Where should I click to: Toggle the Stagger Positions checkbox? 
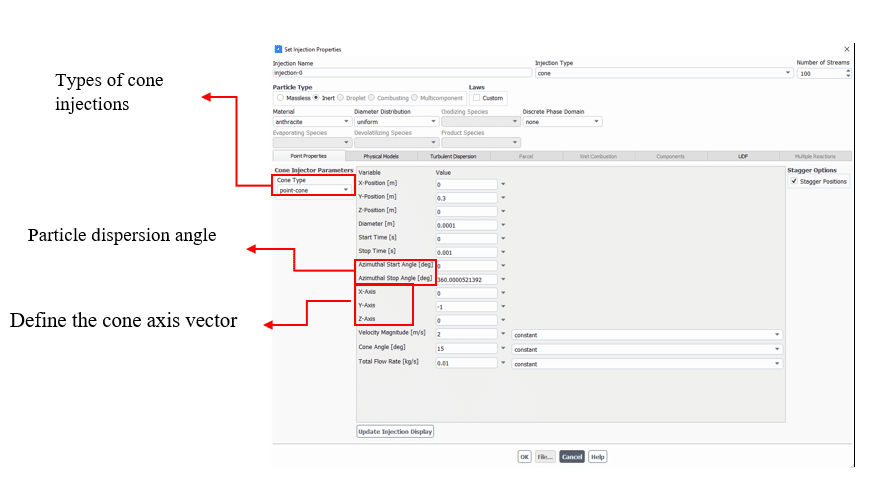coord(794,181)
